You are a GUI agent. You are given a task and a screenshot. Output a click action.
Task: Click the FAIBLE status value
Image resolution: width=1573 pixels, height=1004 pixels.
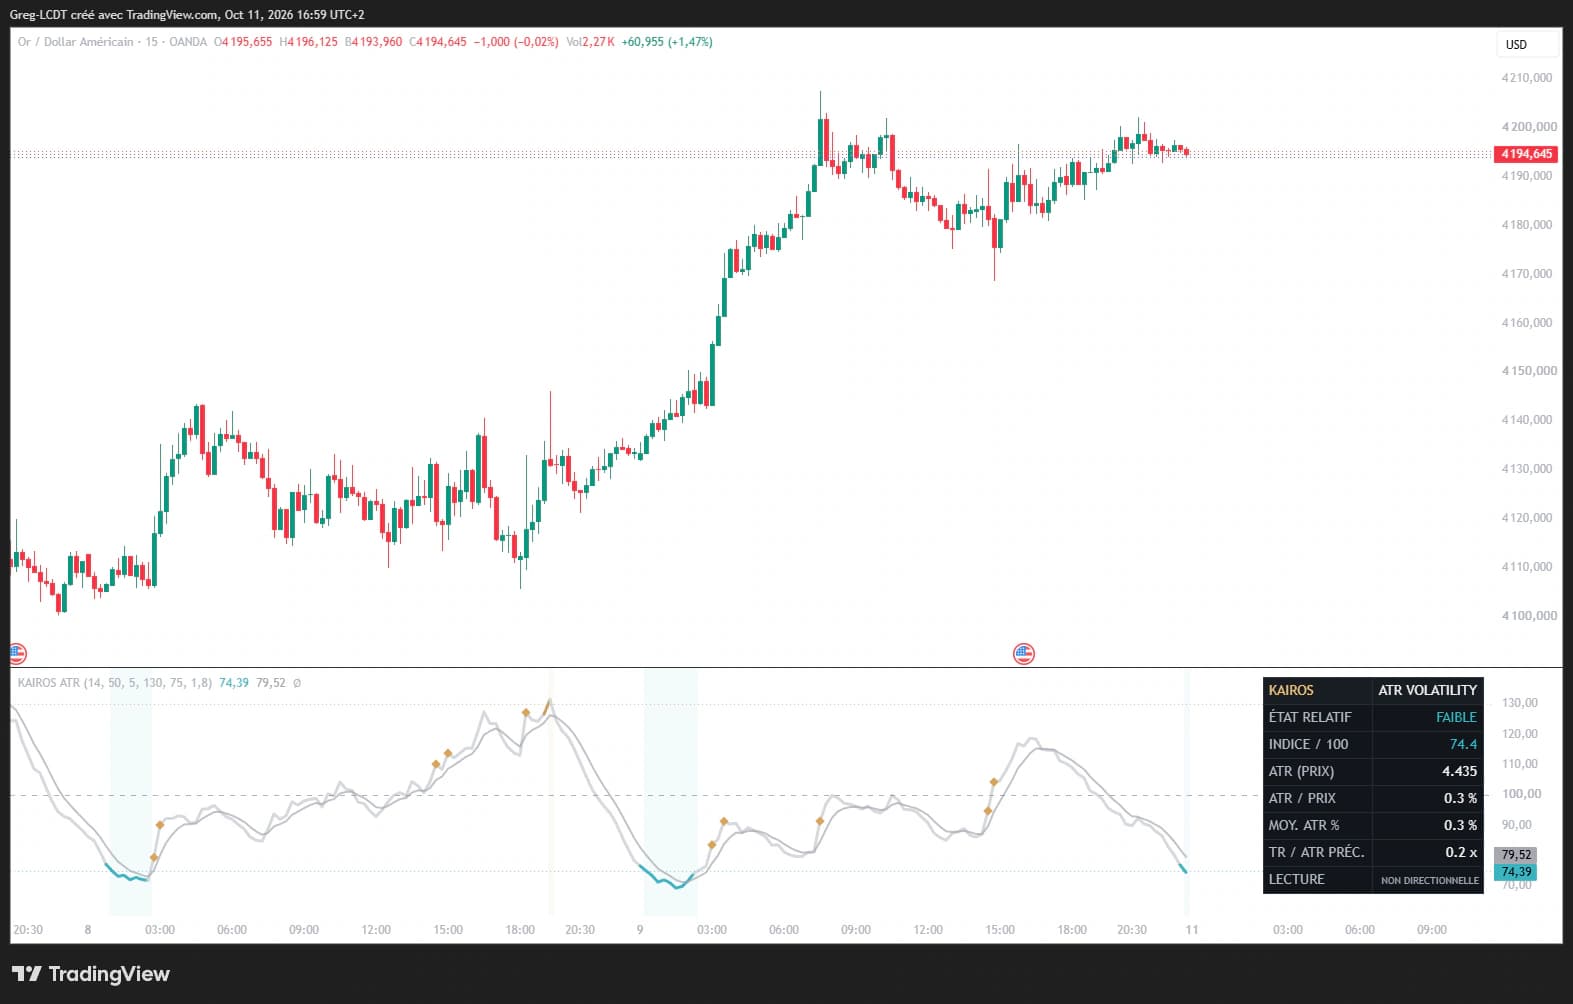(1456, 717)
